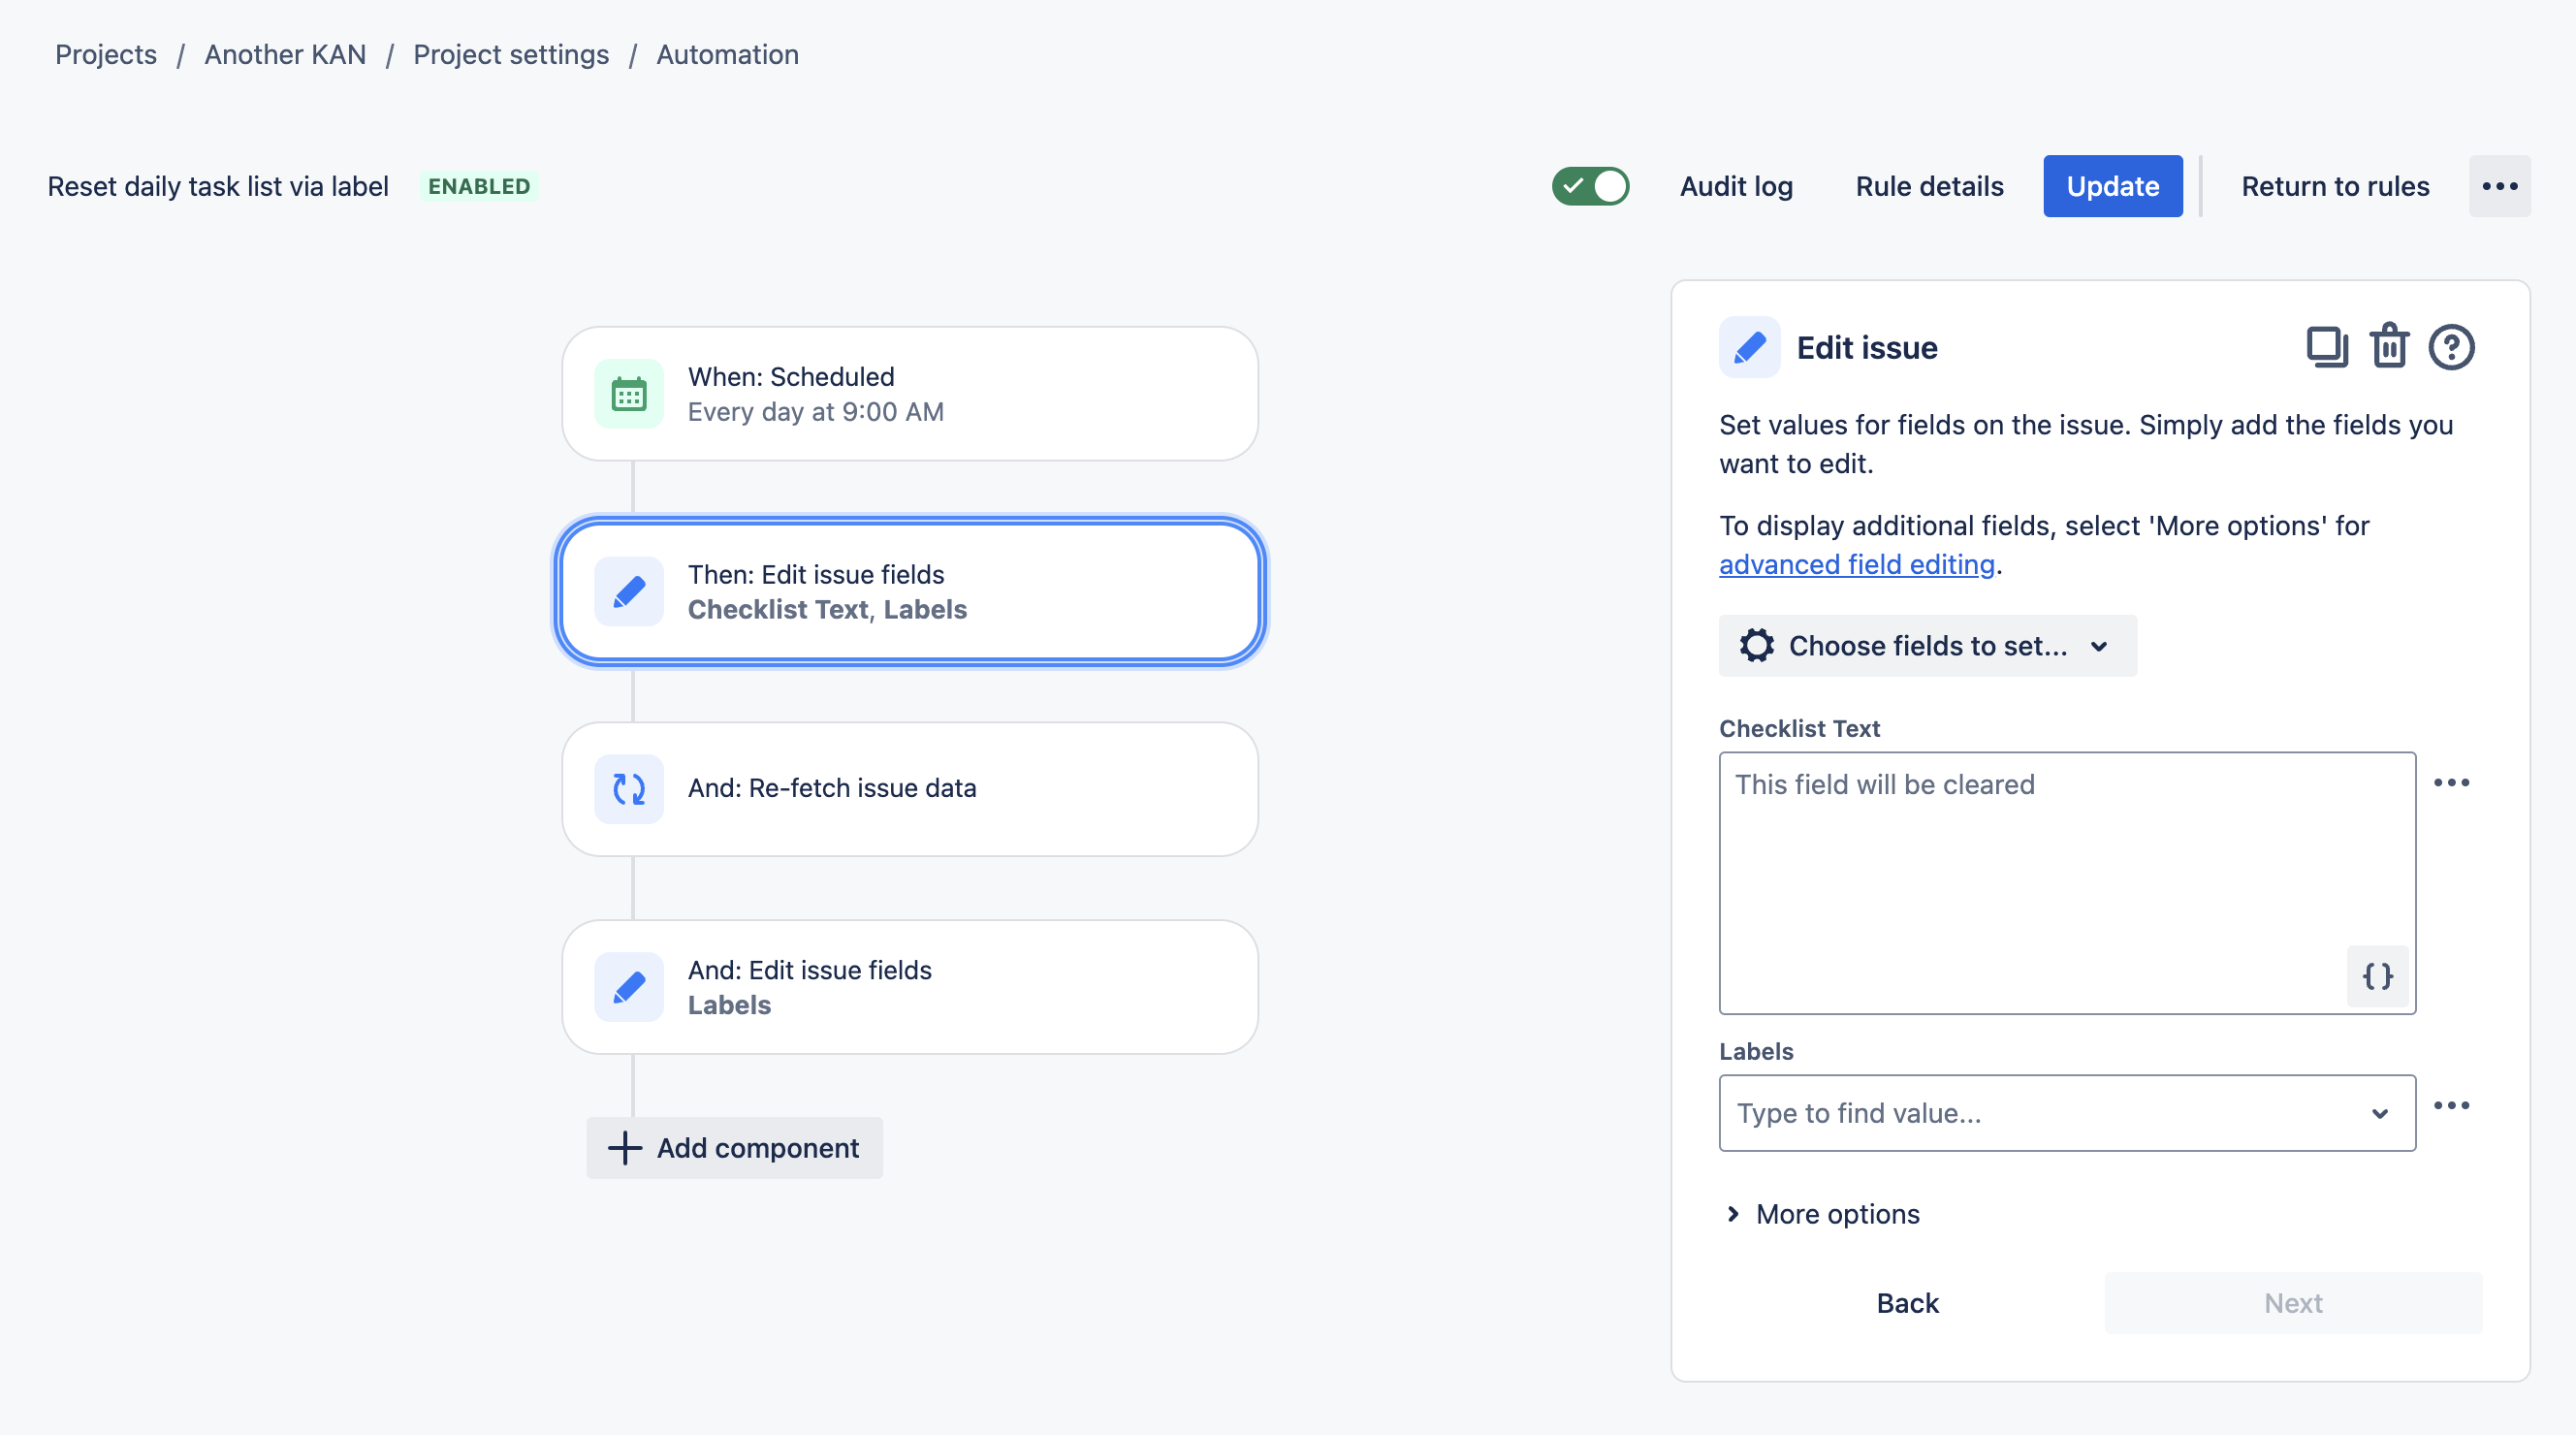Screen dimensions: 2576x1435
Task: Click the blue Update button
Action: (2112, 187)
